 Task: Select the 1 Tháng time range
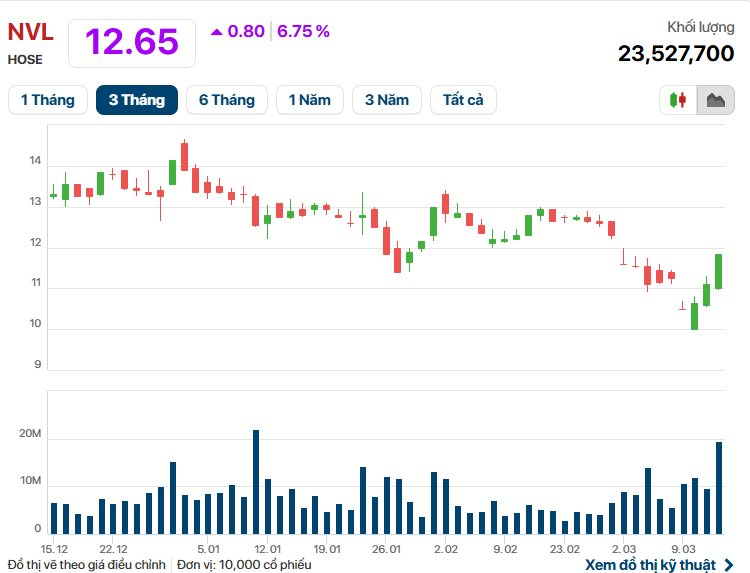tap(48, 100)
